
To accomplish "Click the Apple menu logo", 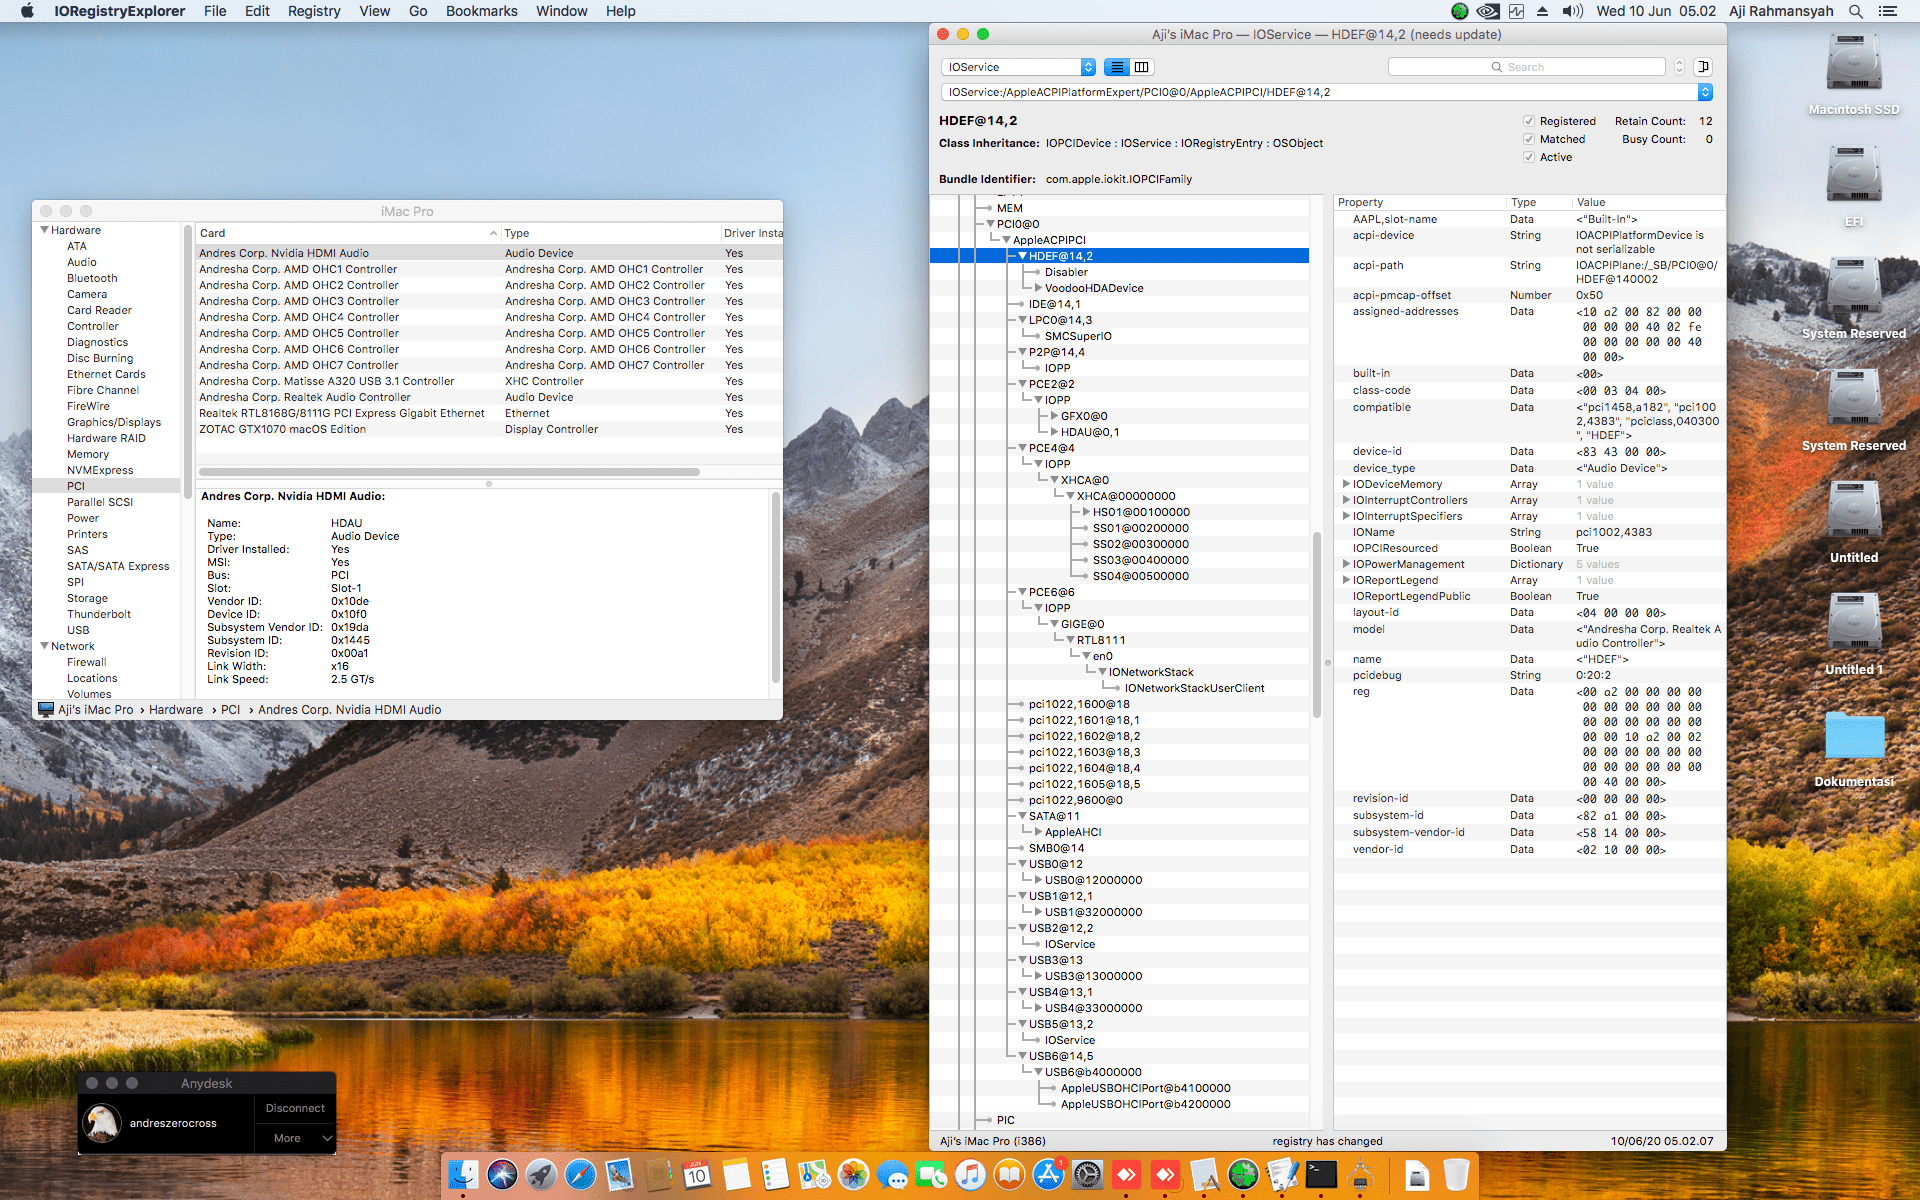I will [x=27, y=11].
